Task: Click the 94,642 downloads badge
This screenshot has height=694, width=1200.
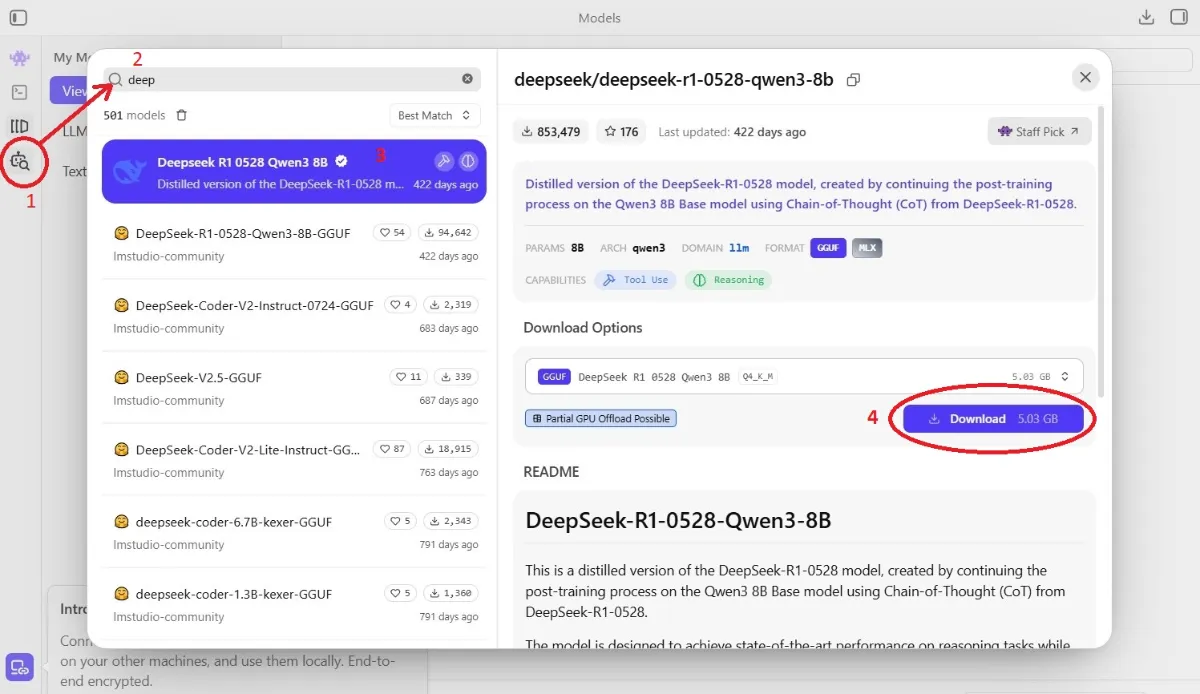Action: coord(448,233)
